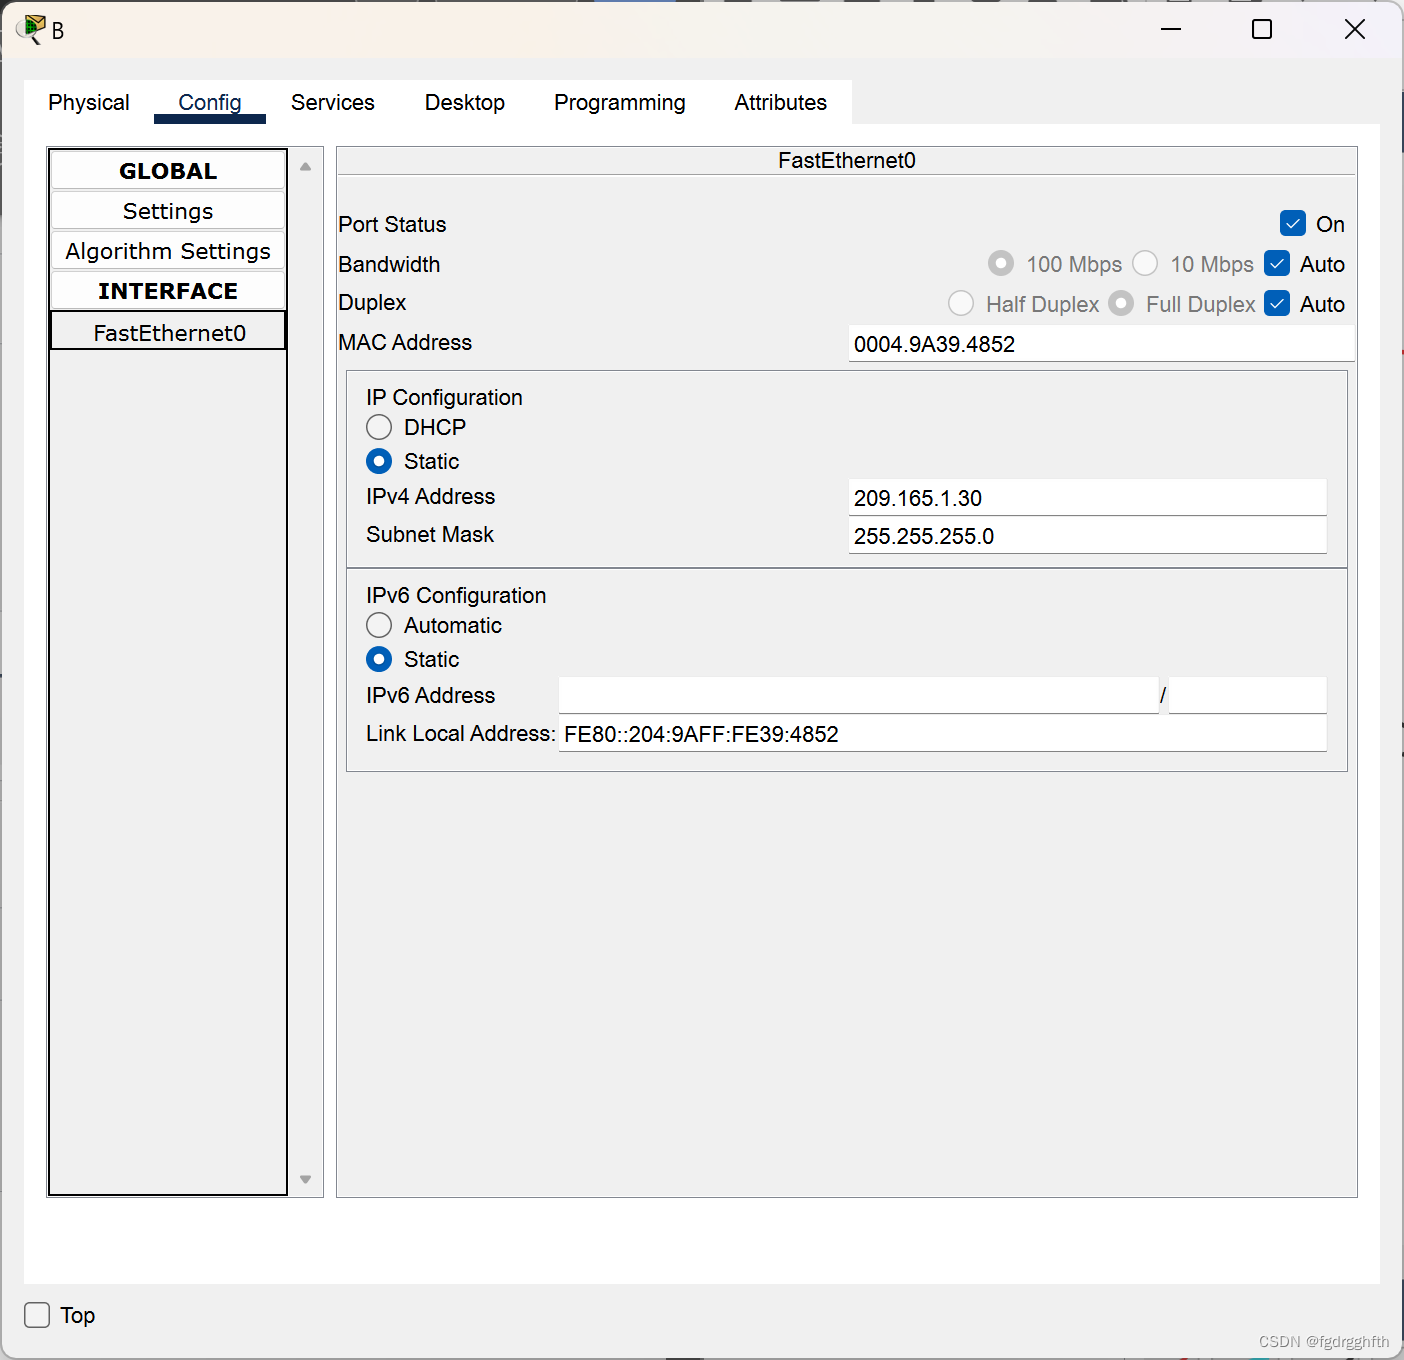Select DHCP for IP Configuration
This screenshot has width=1404, height=1360.
coord(379,428)
